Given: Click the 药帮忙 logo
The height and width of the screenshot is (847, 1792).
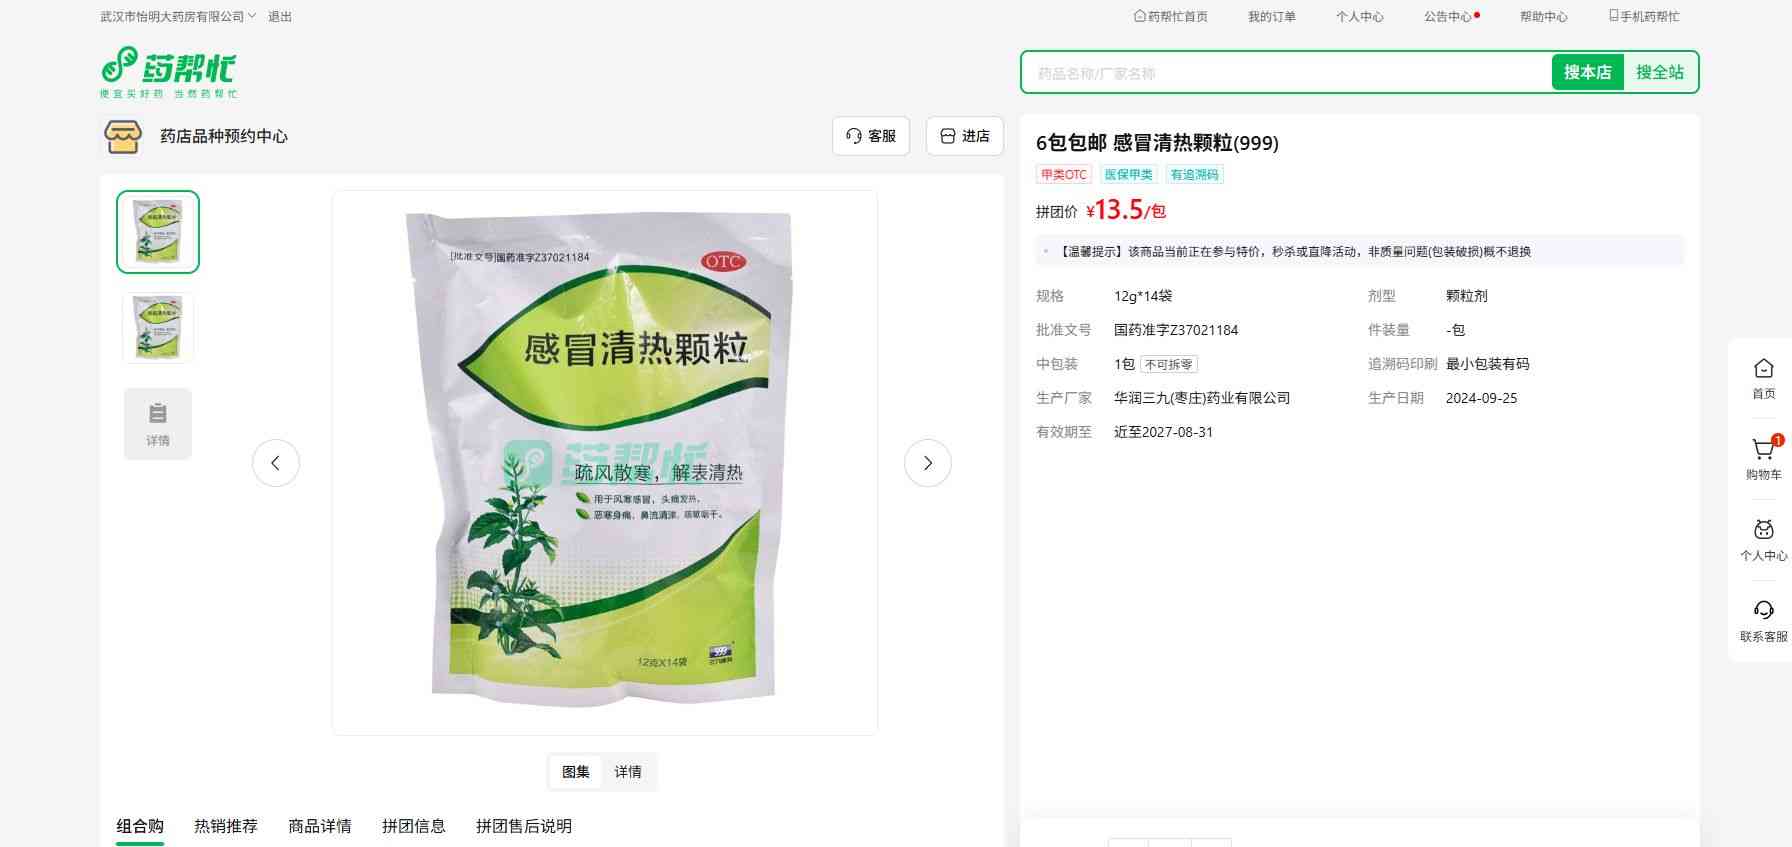Looking at the screenshot, I should (x=169, y=73).
